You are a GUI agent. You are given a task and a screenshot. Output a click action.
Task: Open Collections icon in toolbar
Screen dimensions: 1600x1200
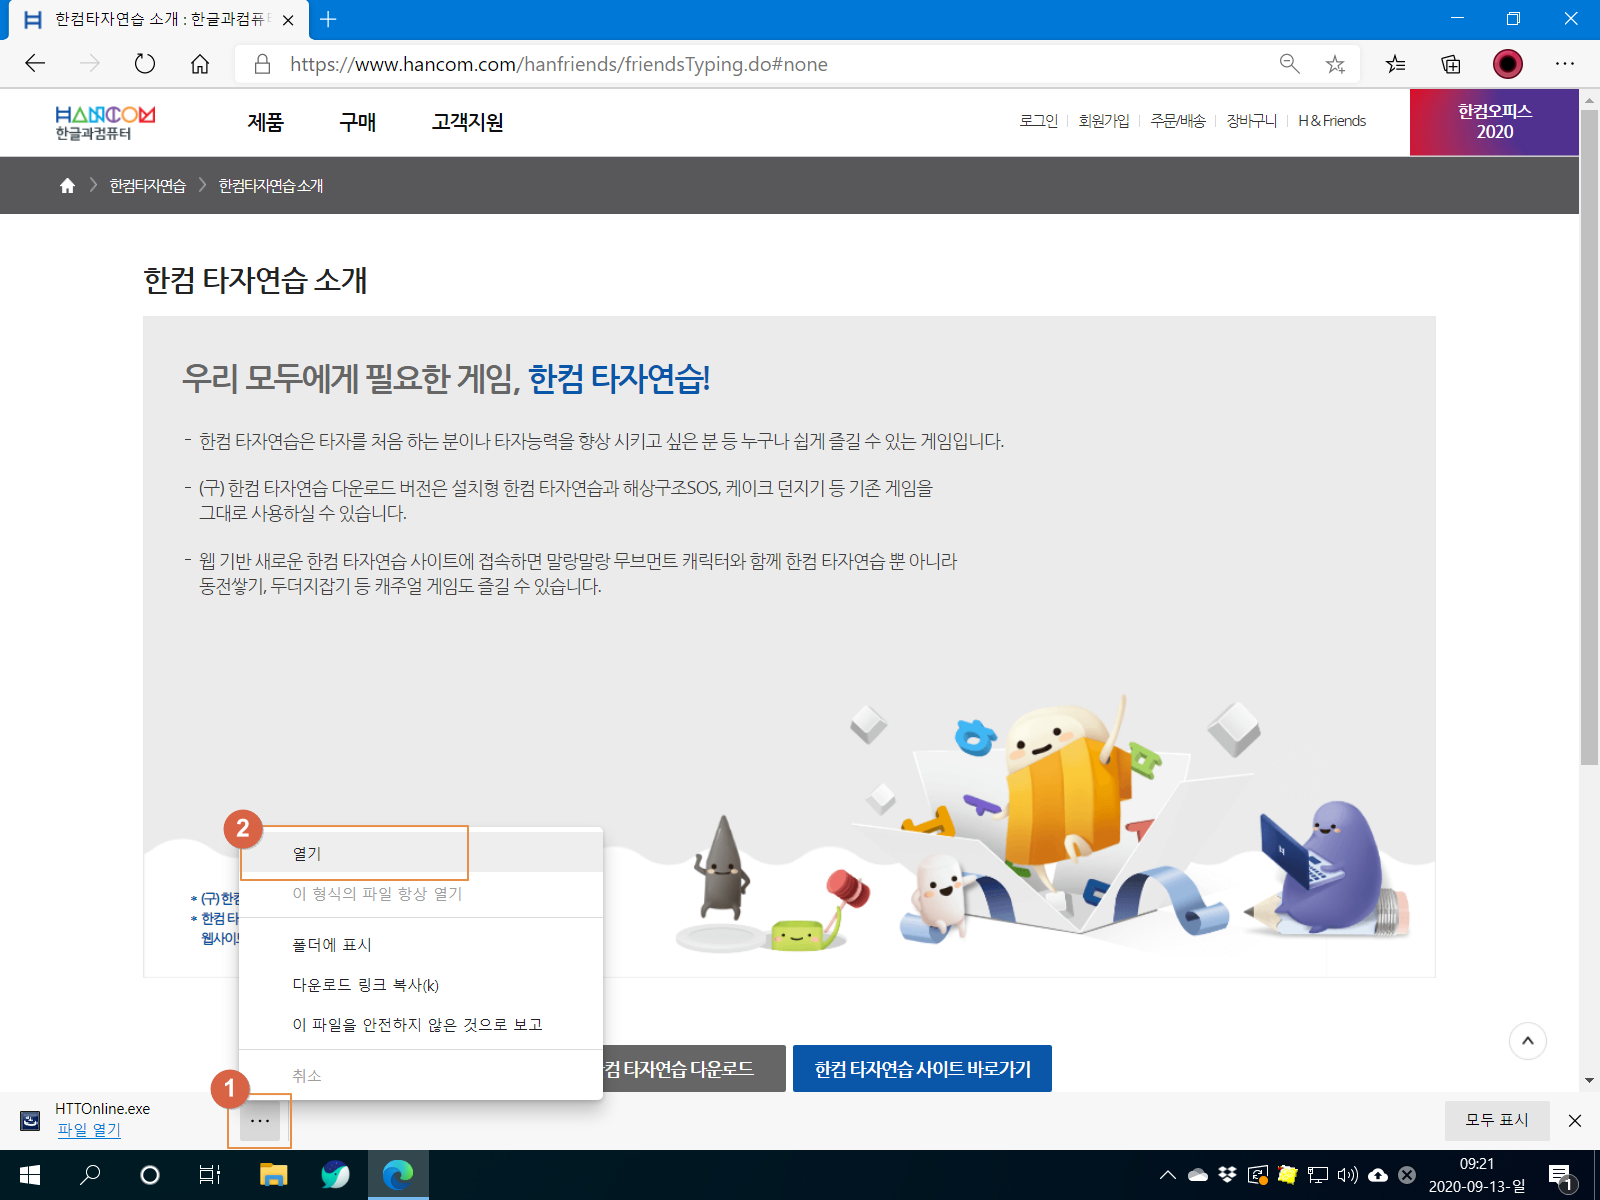pyautogui.click(x=1451, y=64)
